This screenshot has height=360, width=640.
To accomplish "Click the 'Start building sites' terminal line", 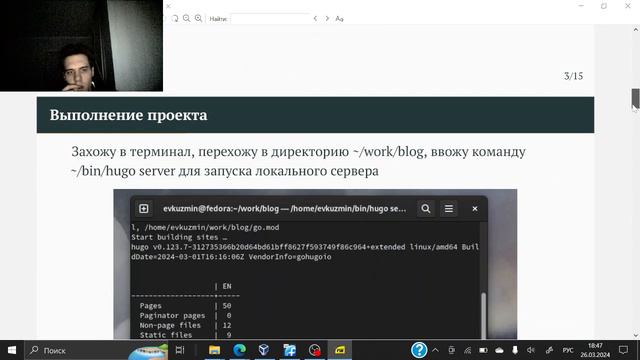I will coord(179,237).
